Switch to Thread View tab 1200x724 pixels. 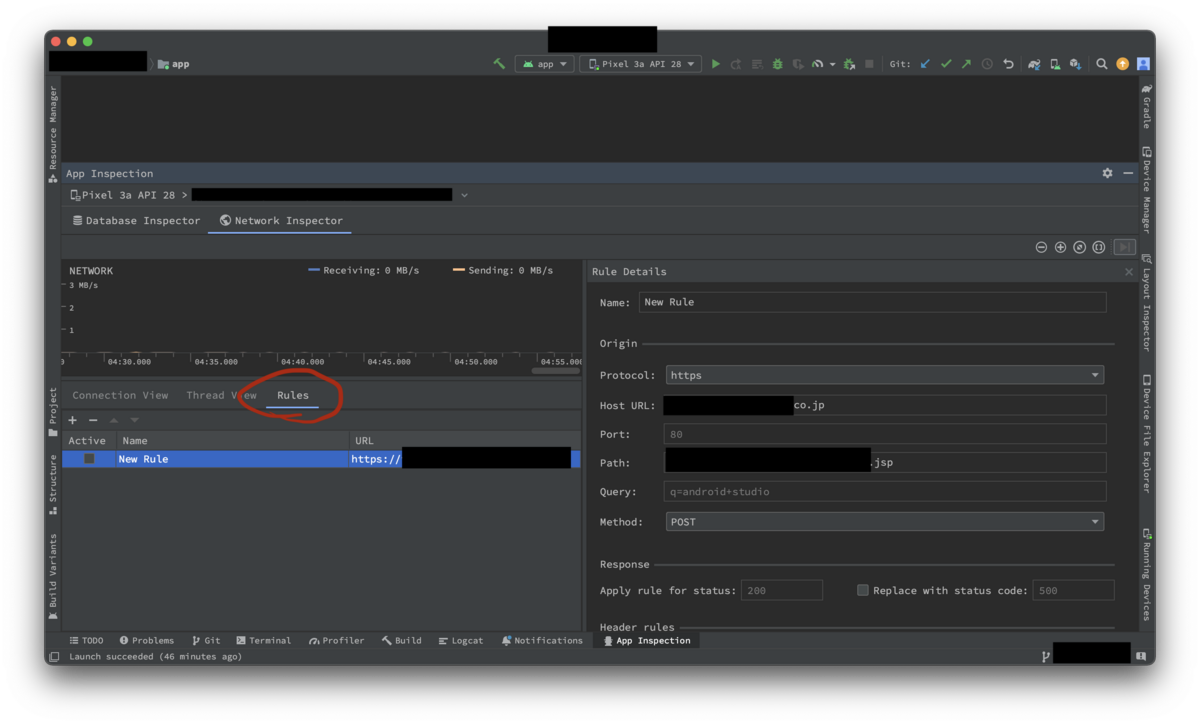click(221, 395)
